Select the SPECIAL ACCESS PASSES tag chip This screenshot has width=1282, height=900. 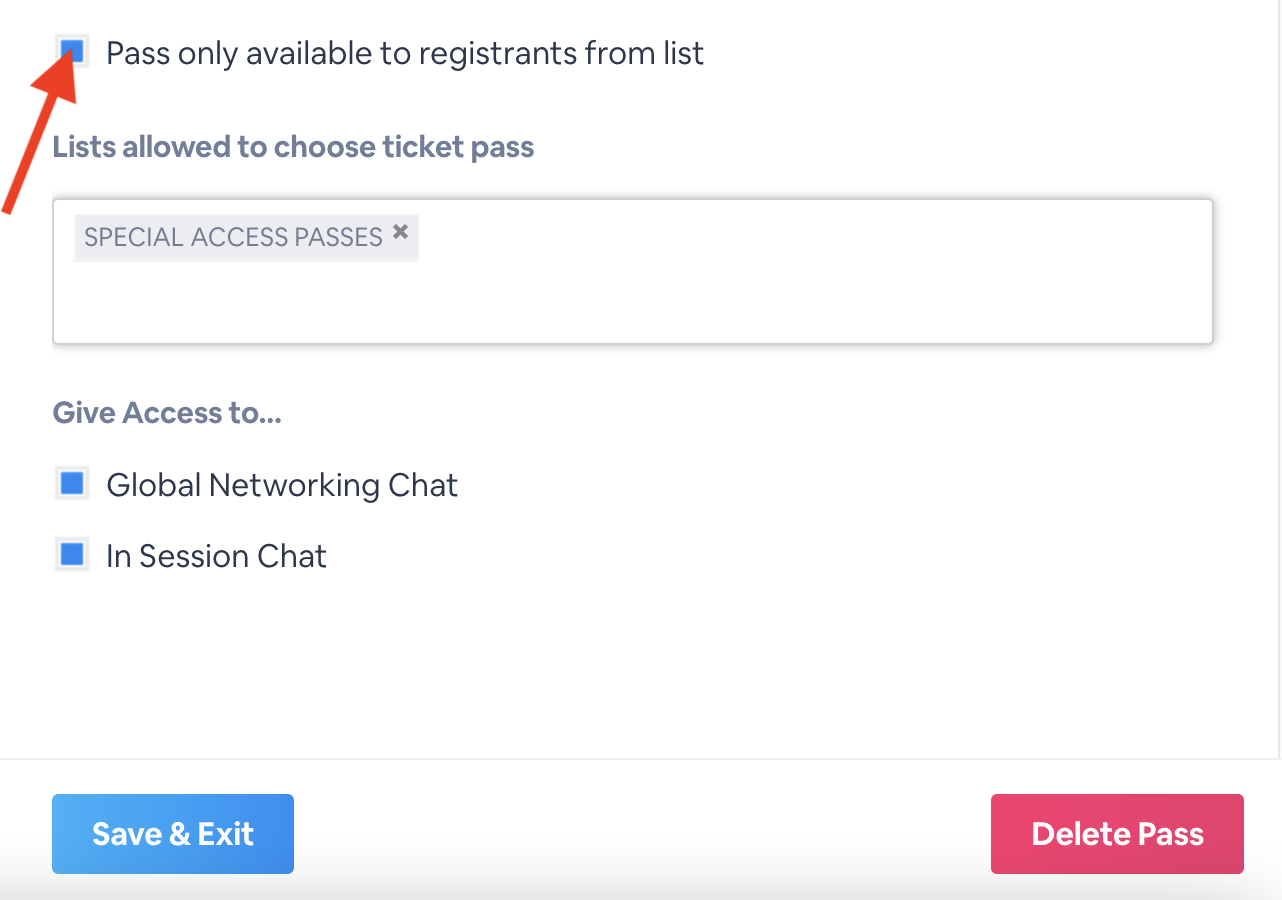click(x=233, y=237)
